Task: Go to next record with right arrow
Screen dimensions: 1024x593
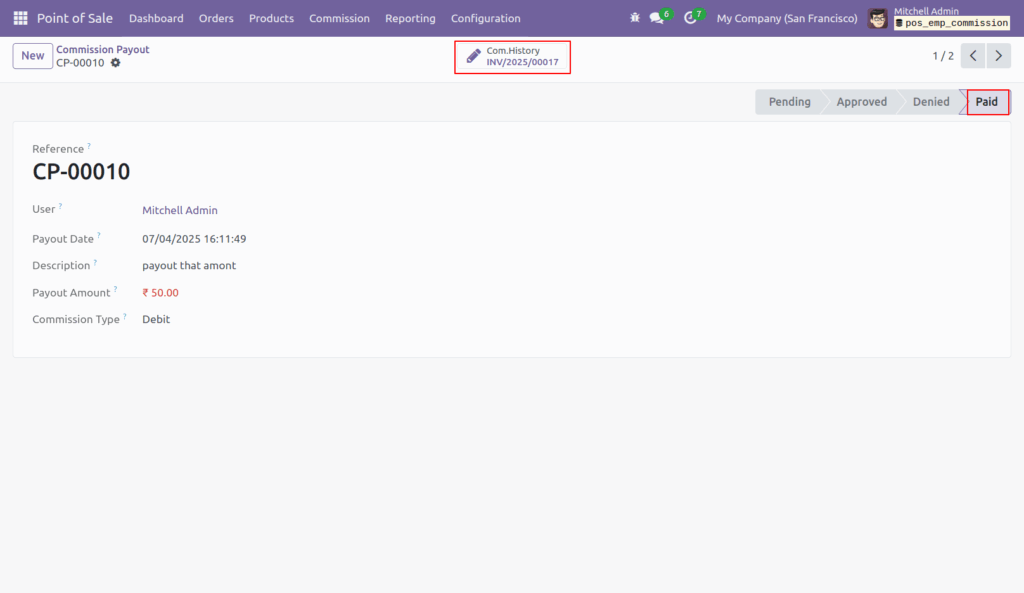Action: pyautogui.click(x=997, y=55)
